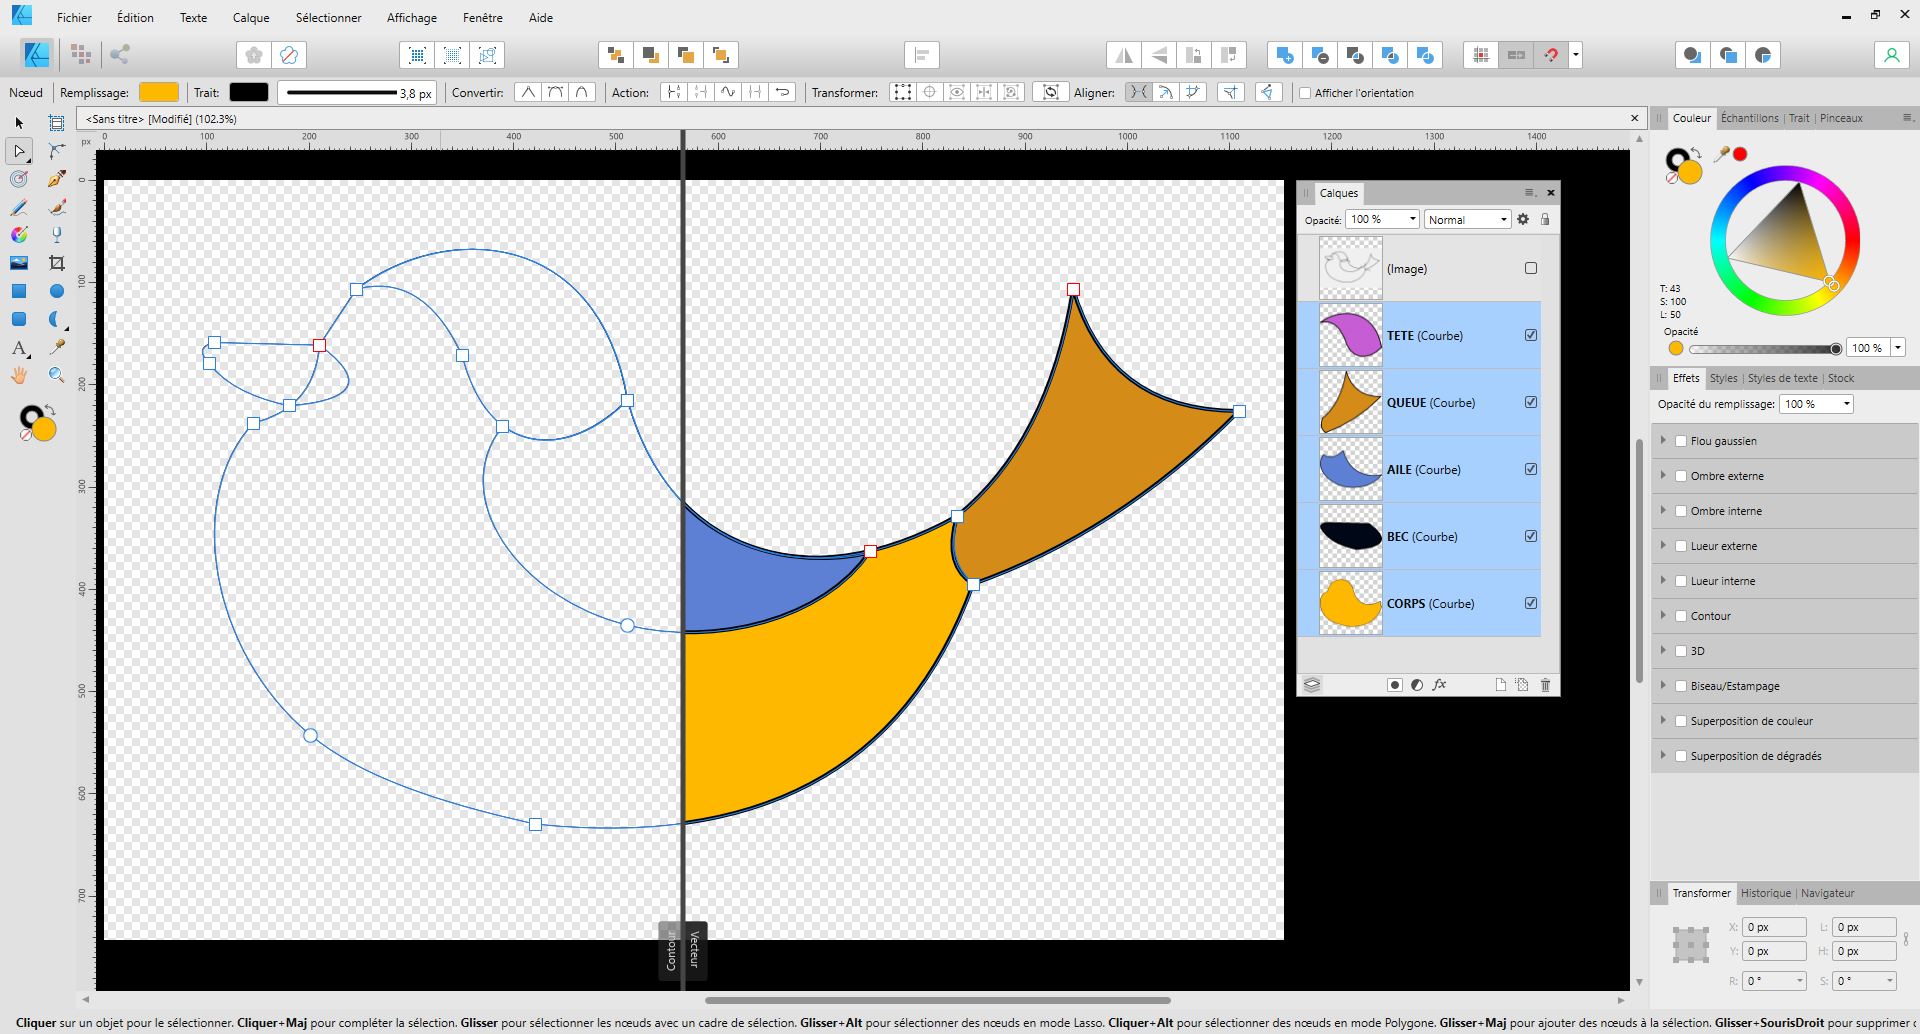Open the rotation R dropdown in Transformer
Viewport: 1920px width, 1034px height.
click(1799, 981)
